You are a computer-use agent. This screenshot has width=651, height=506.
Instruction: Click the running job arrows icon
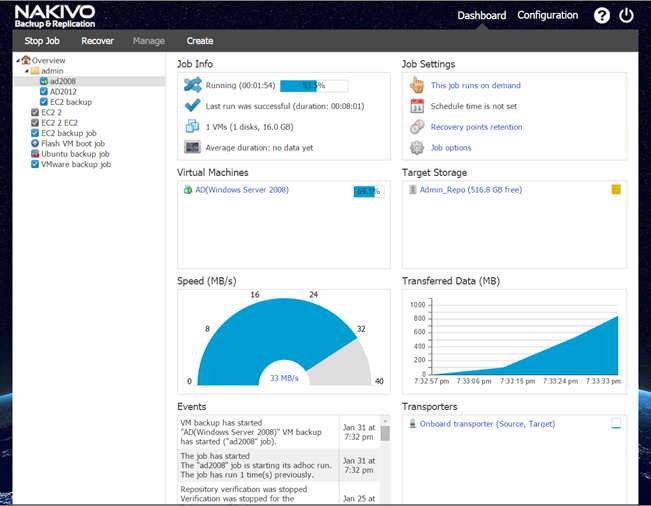(193, 85)
